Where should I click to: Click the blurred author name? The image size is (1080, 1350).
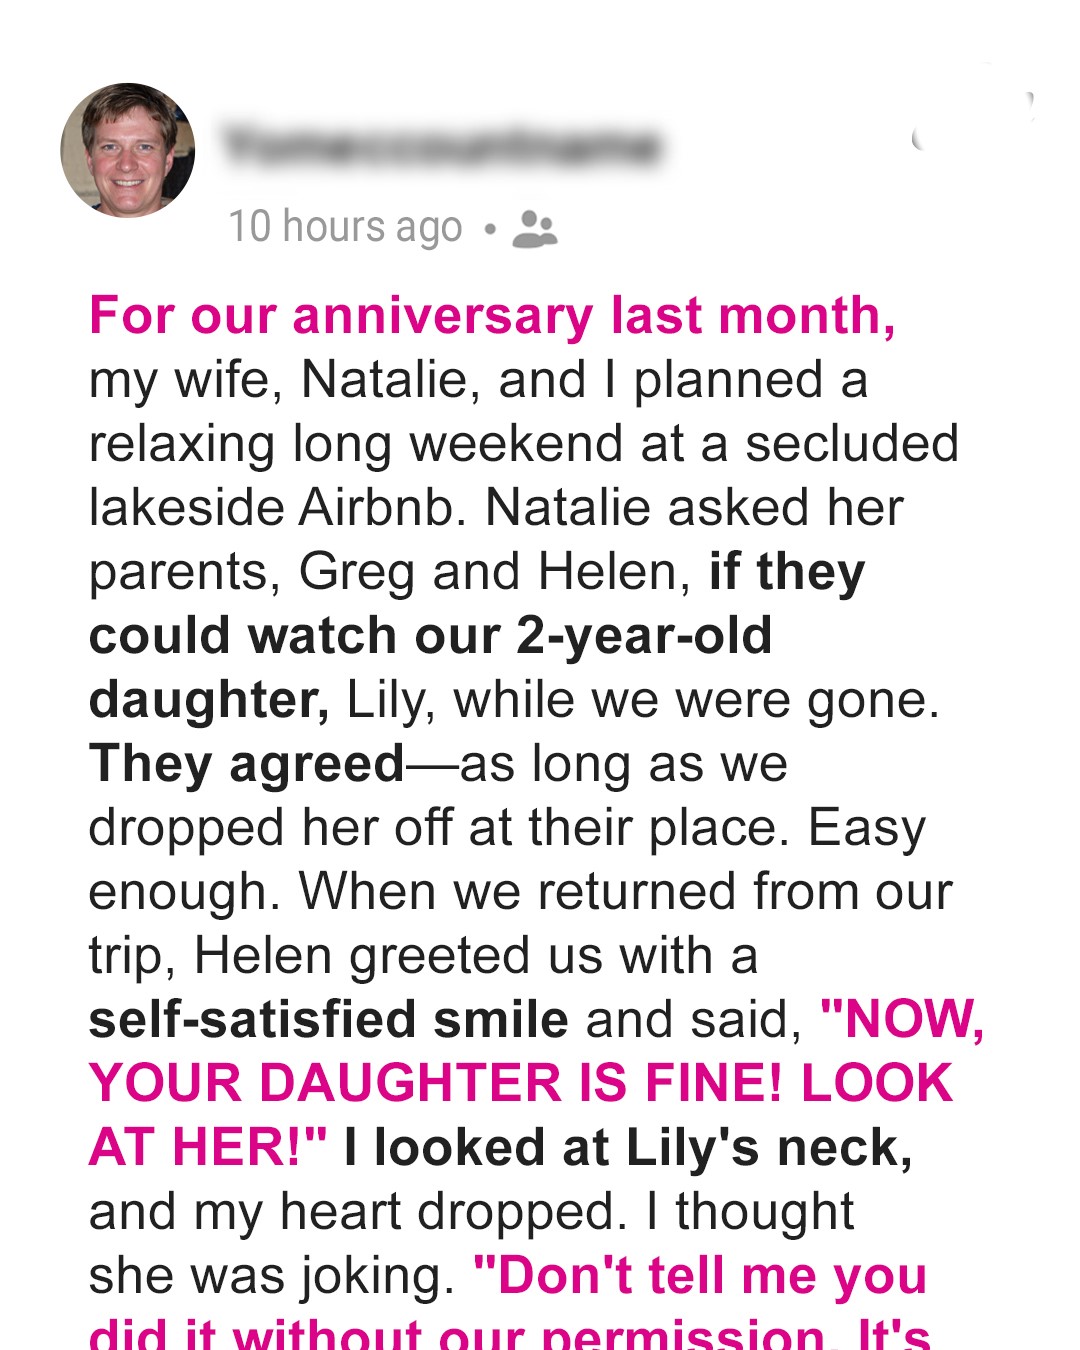(x=441, y=147)
